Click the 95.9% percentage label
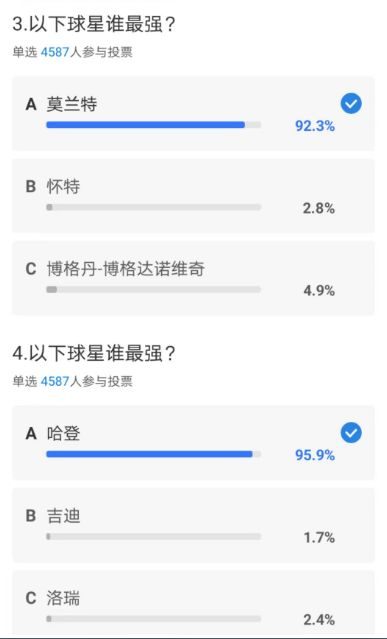This screenshot has height=639, width=387. pos(315,455)
